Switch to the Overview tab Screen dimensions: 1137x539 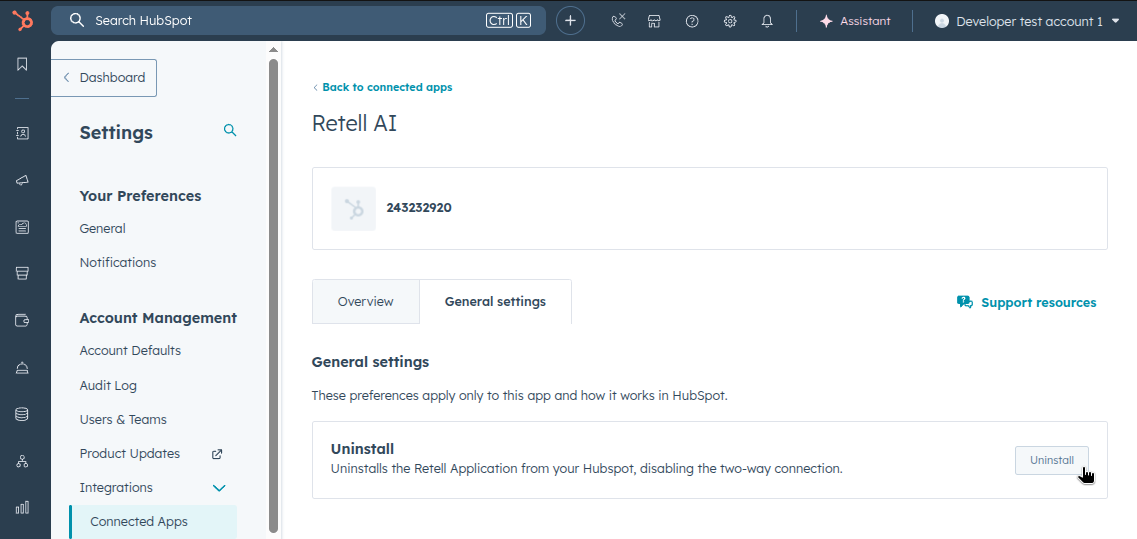coord(365,302)
